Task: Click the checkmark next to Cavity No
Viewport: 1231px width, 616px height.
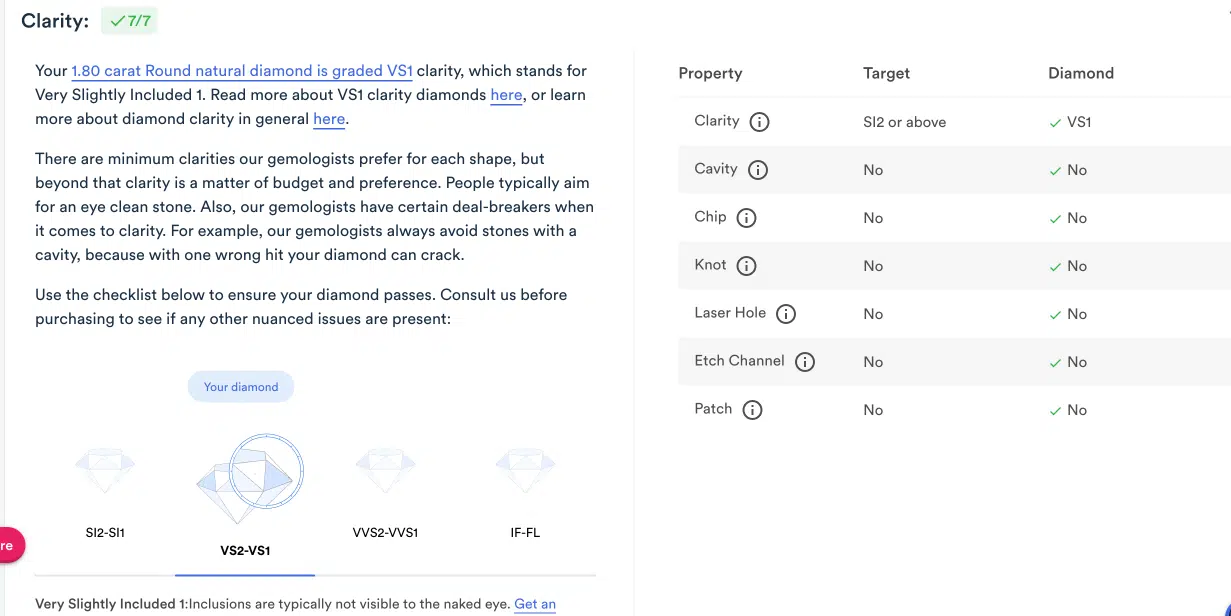Action: coord(1055,169)
